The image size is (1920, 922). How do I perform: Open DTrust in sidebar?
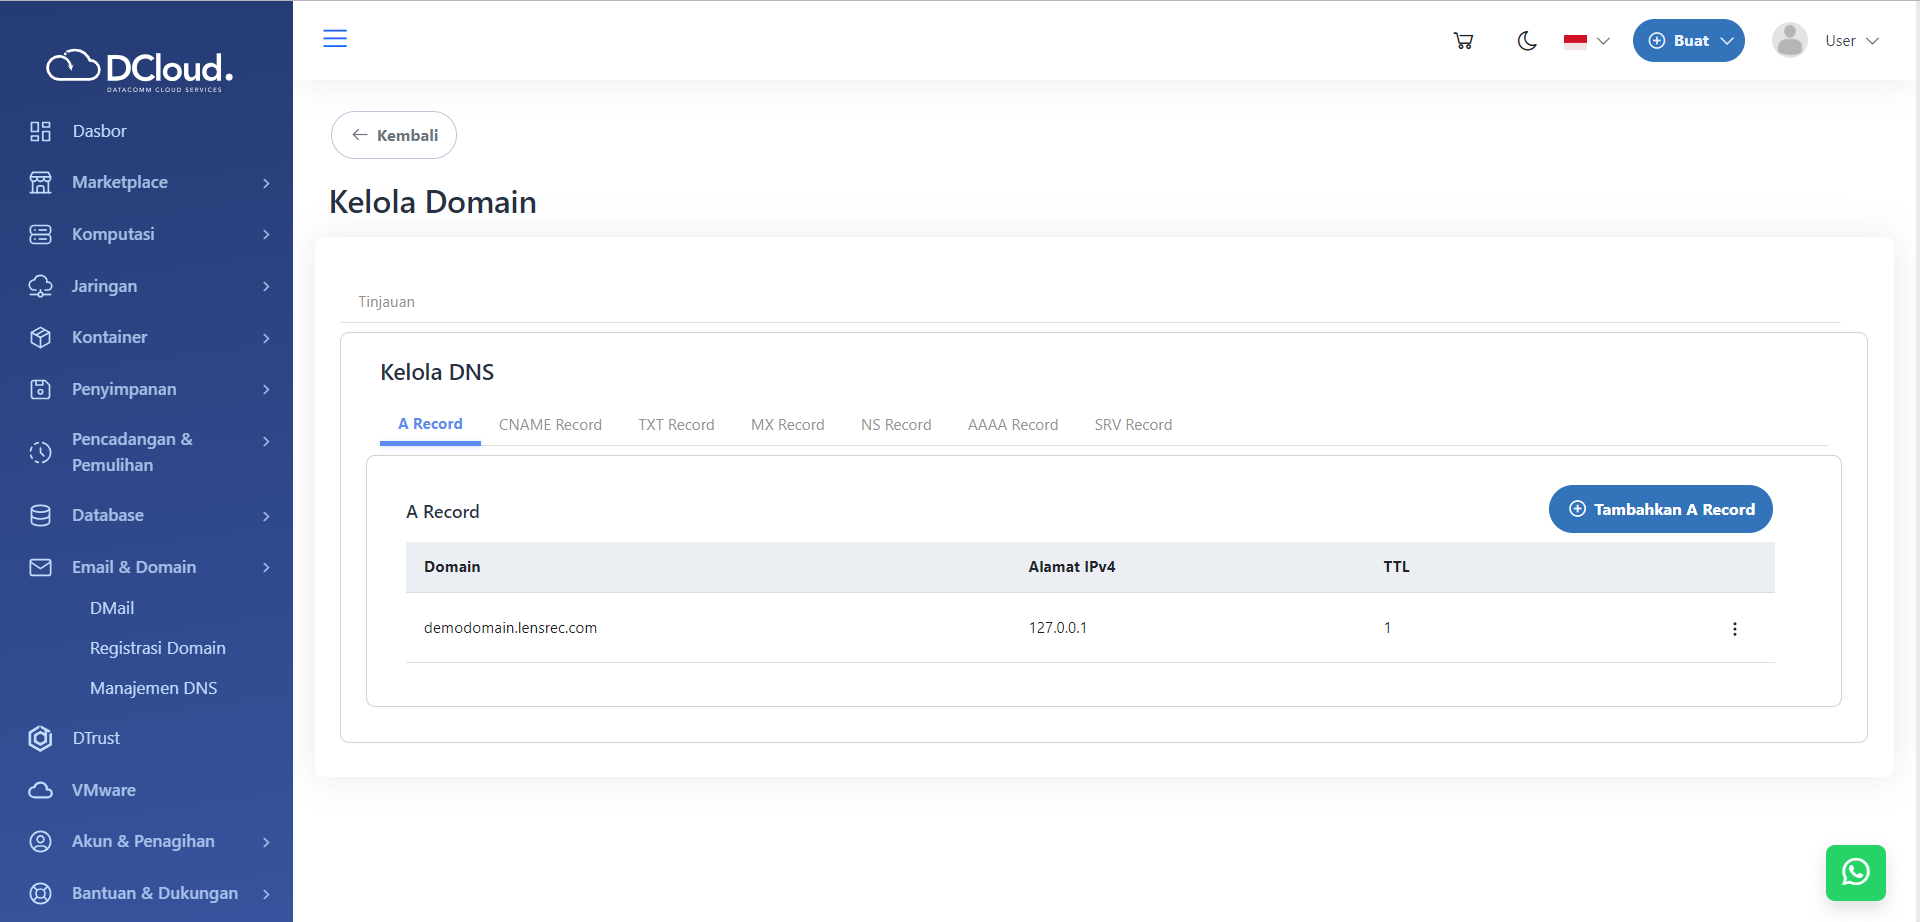tap(96, 738)
